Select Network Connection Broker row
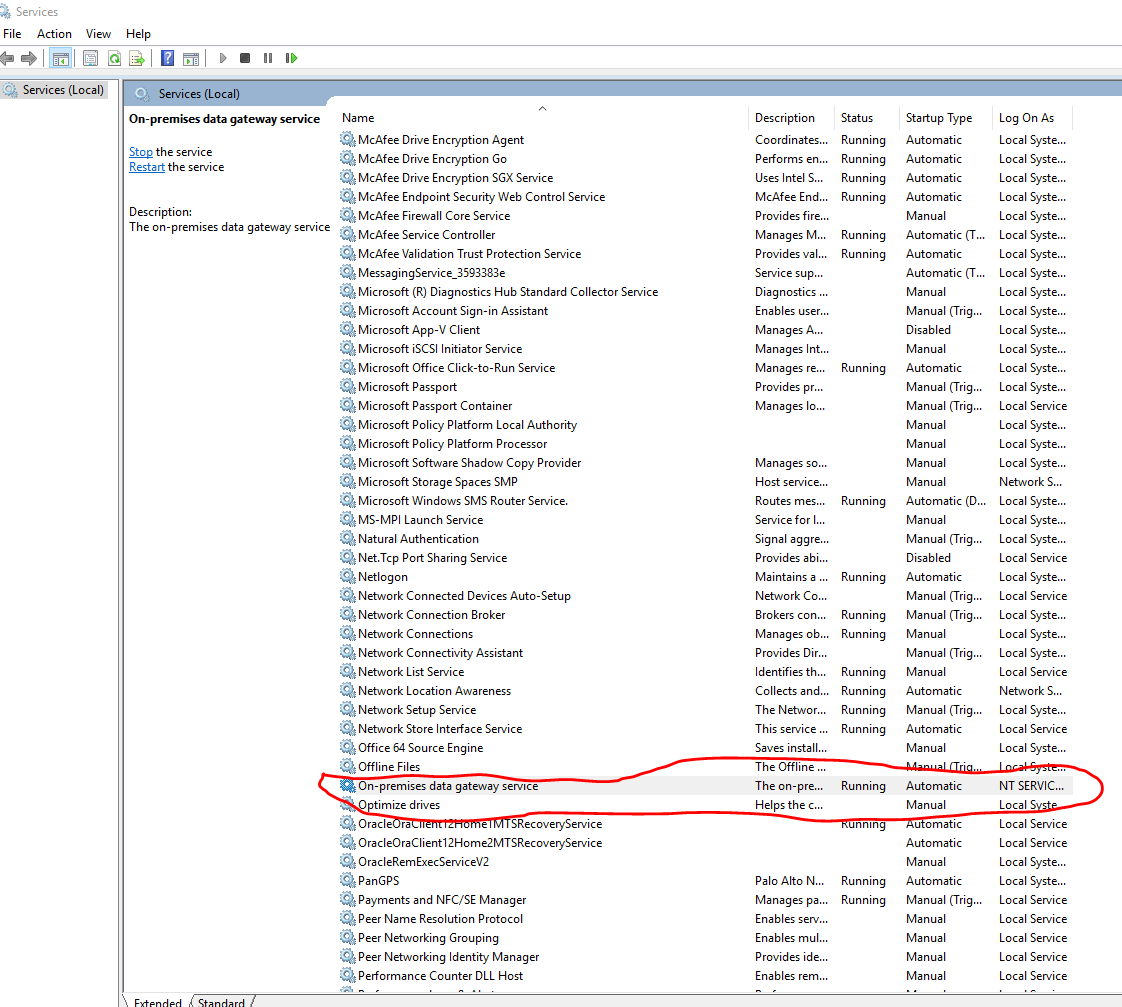The height and width of the screenshot is (1007, 1122). coord(706,615)
